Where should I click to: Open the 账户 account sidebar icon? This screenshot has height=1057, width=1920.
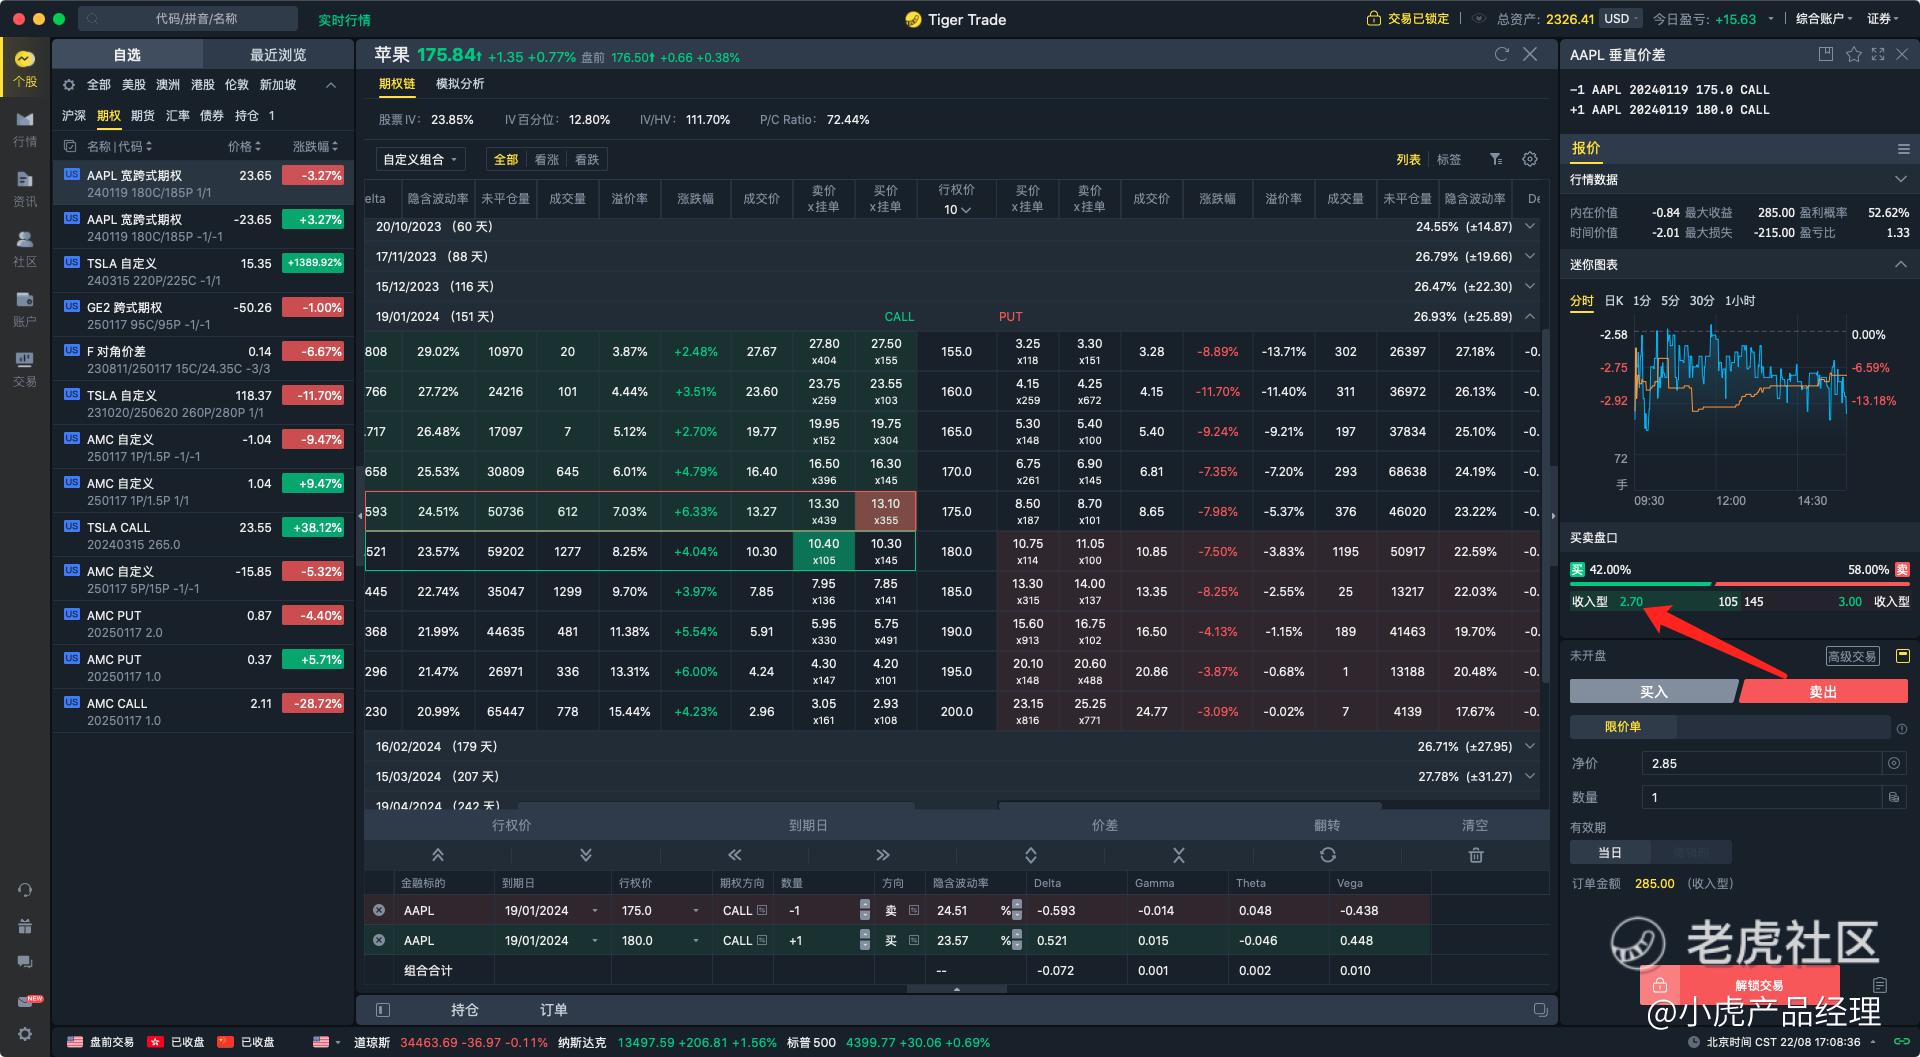[x=25, y=309]
